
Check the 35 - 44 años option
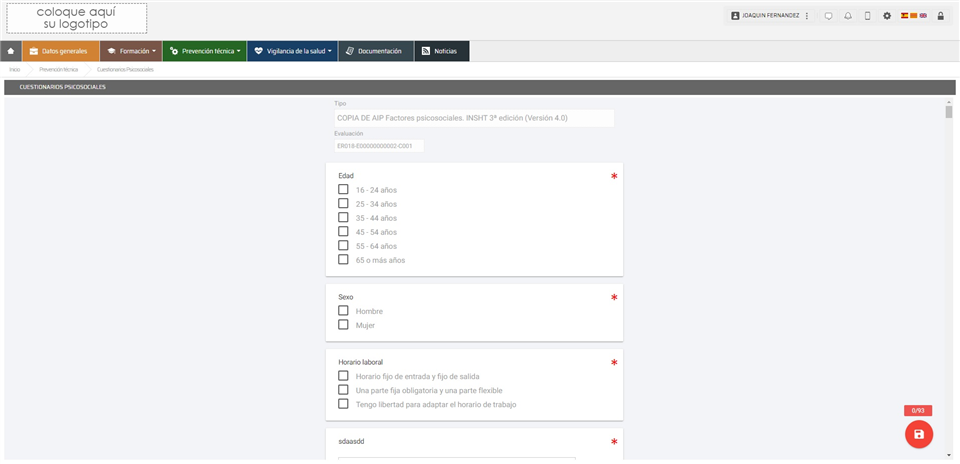coord(343,217)
